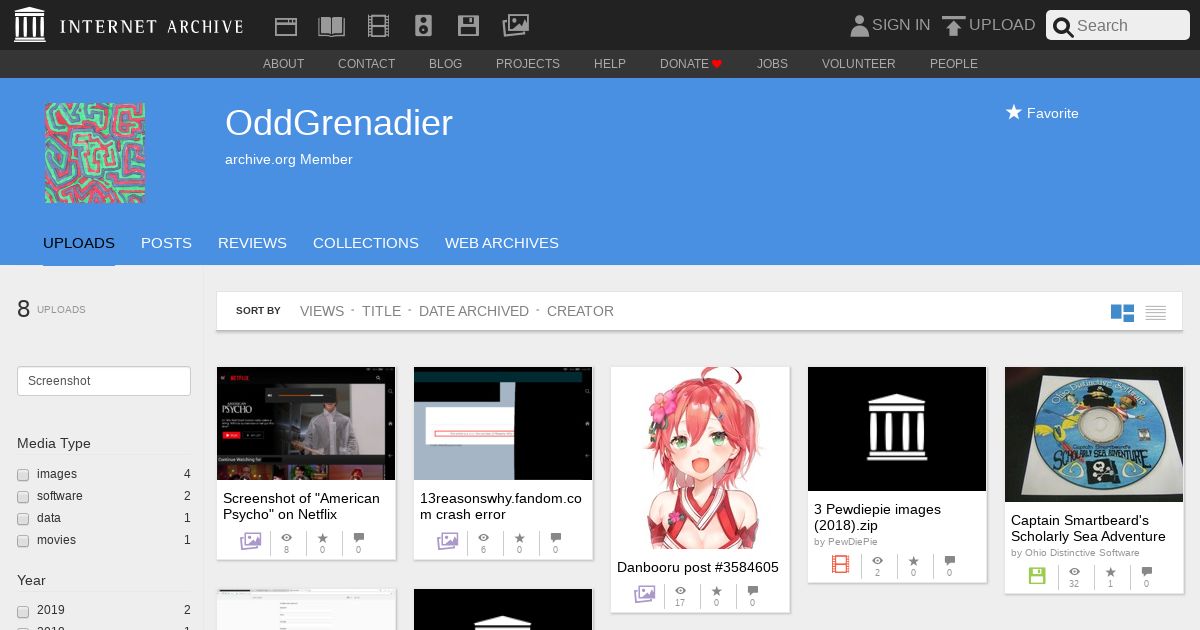Click favorites star on 13reasonswhy card

(x=519, y=537)
